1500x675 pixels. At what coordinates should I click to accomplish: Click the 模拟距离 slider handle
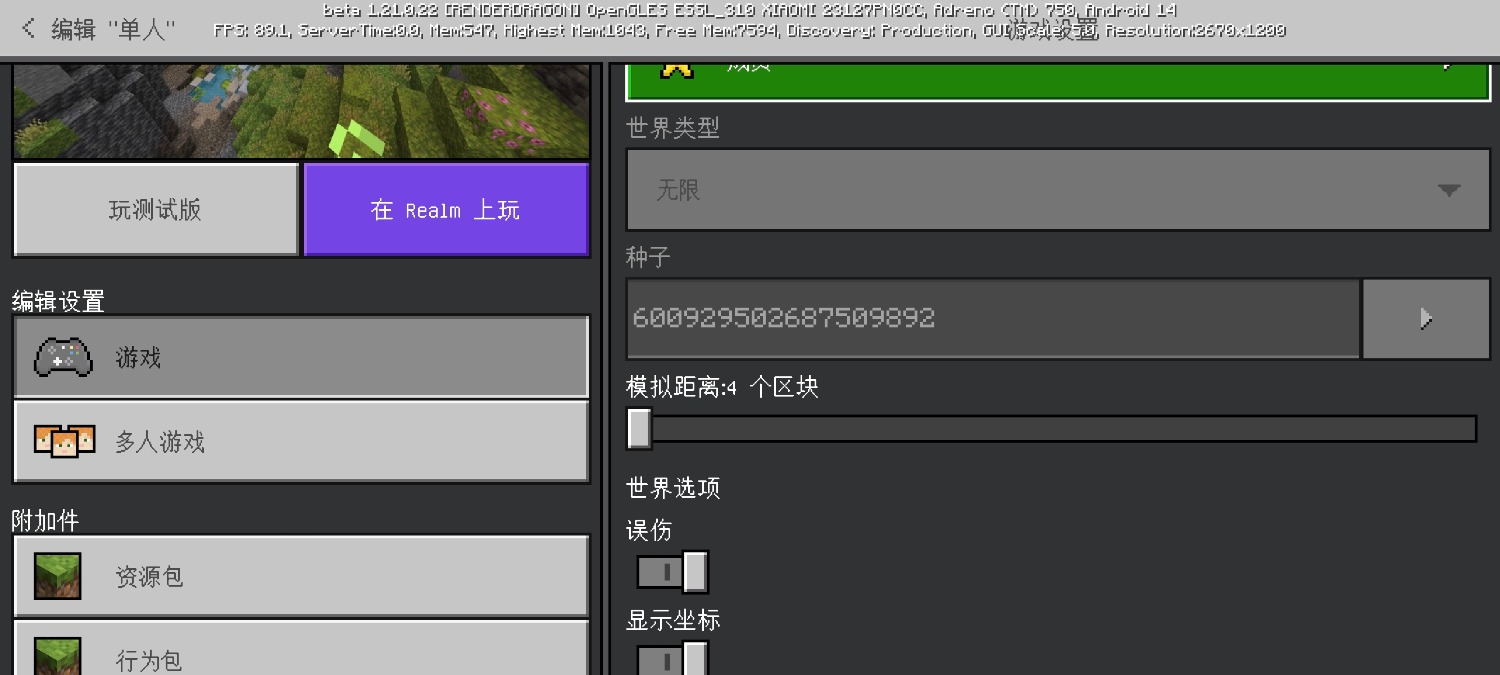click(639, 428)
